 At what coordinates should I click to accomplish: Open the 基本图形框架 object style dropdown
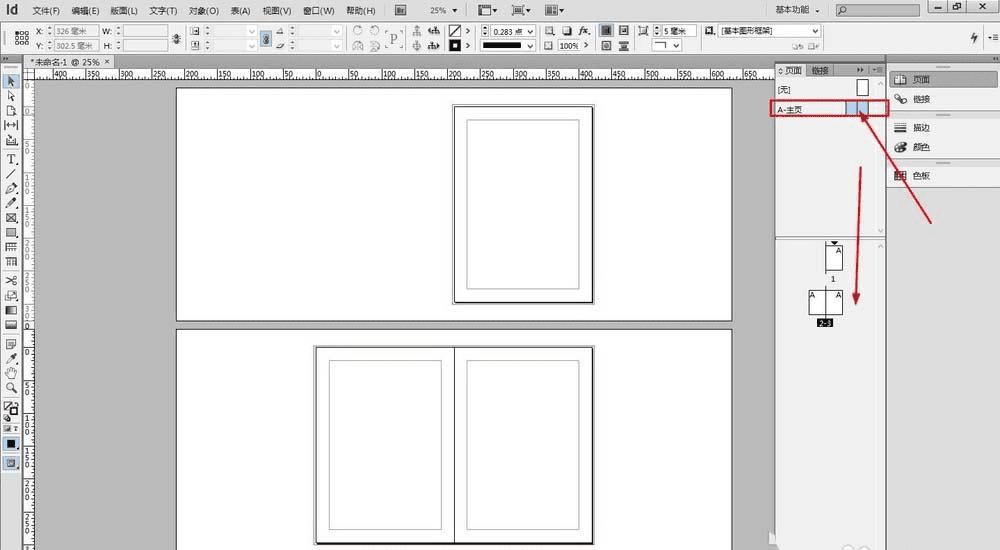click(x=769, y=31)
